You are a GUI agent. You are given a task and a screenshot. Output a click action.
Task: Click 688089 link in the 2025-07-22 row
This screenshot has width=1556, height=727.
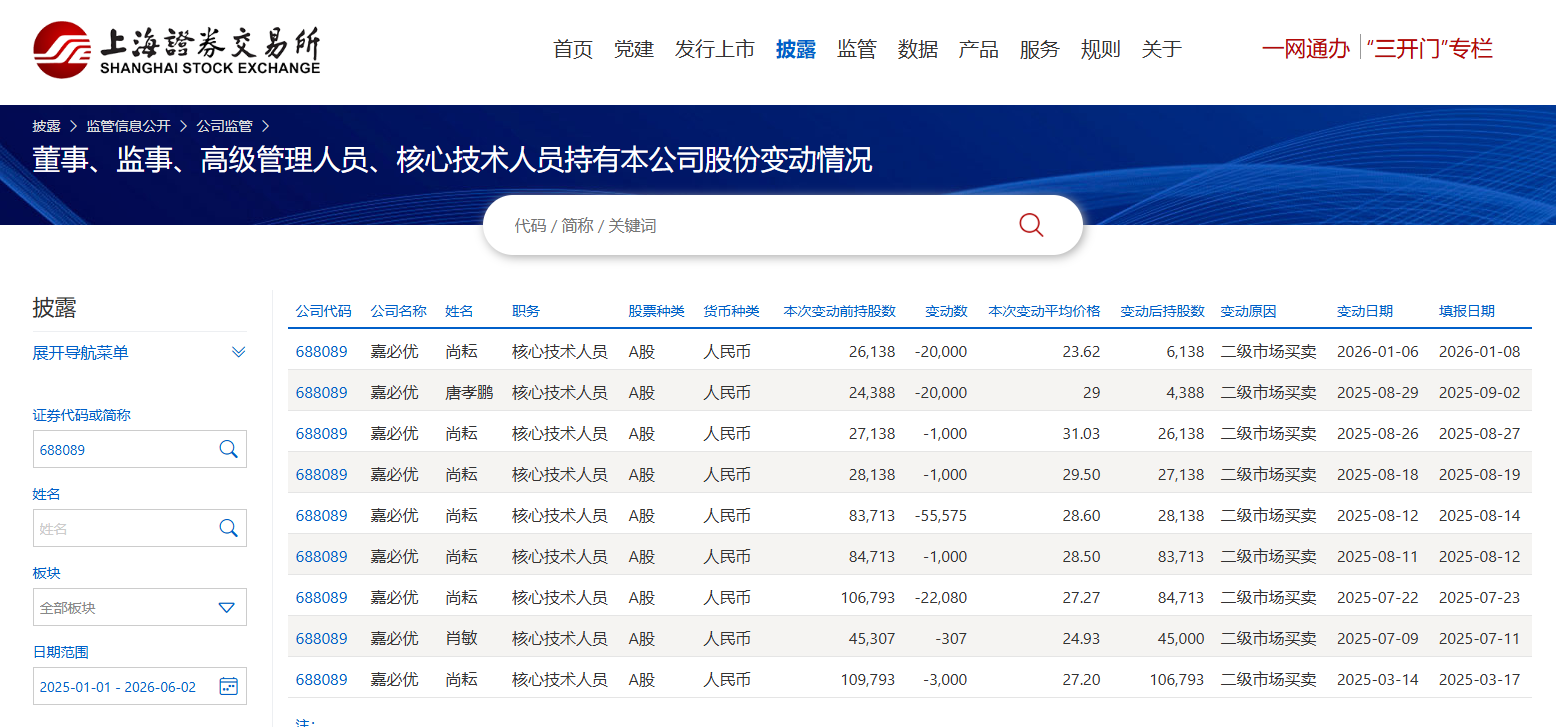point(322,597)
